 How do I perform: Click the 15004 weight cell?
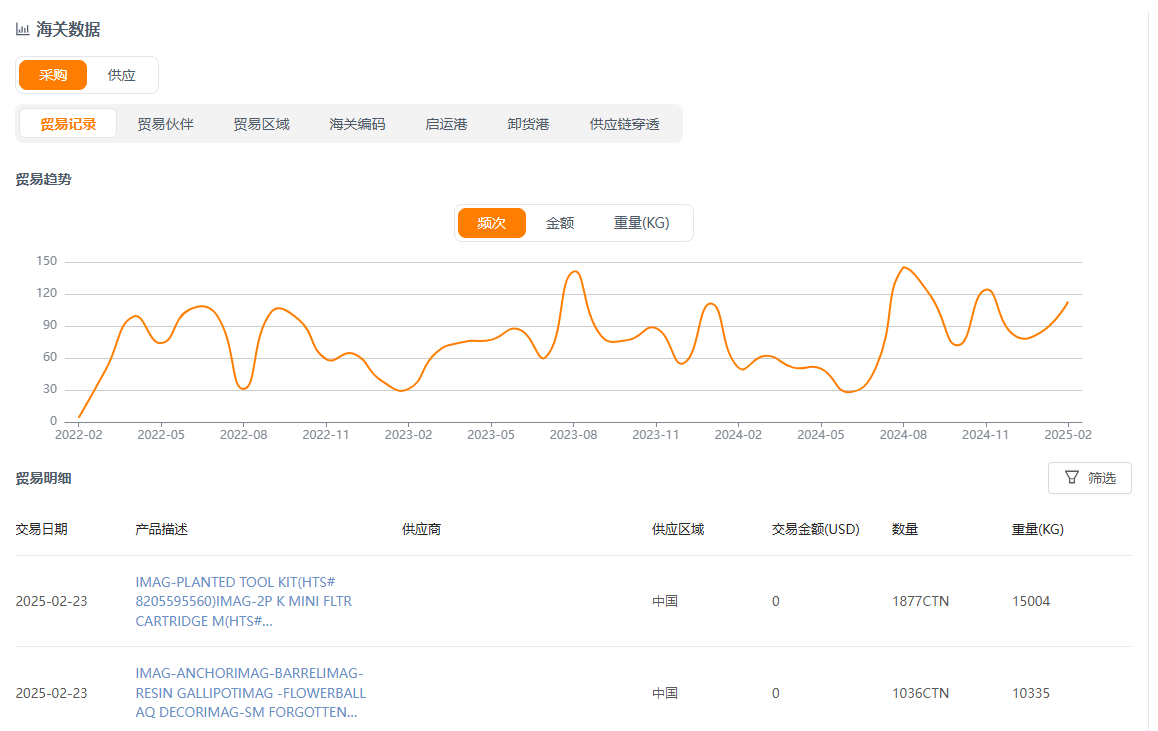point(1031,602)
